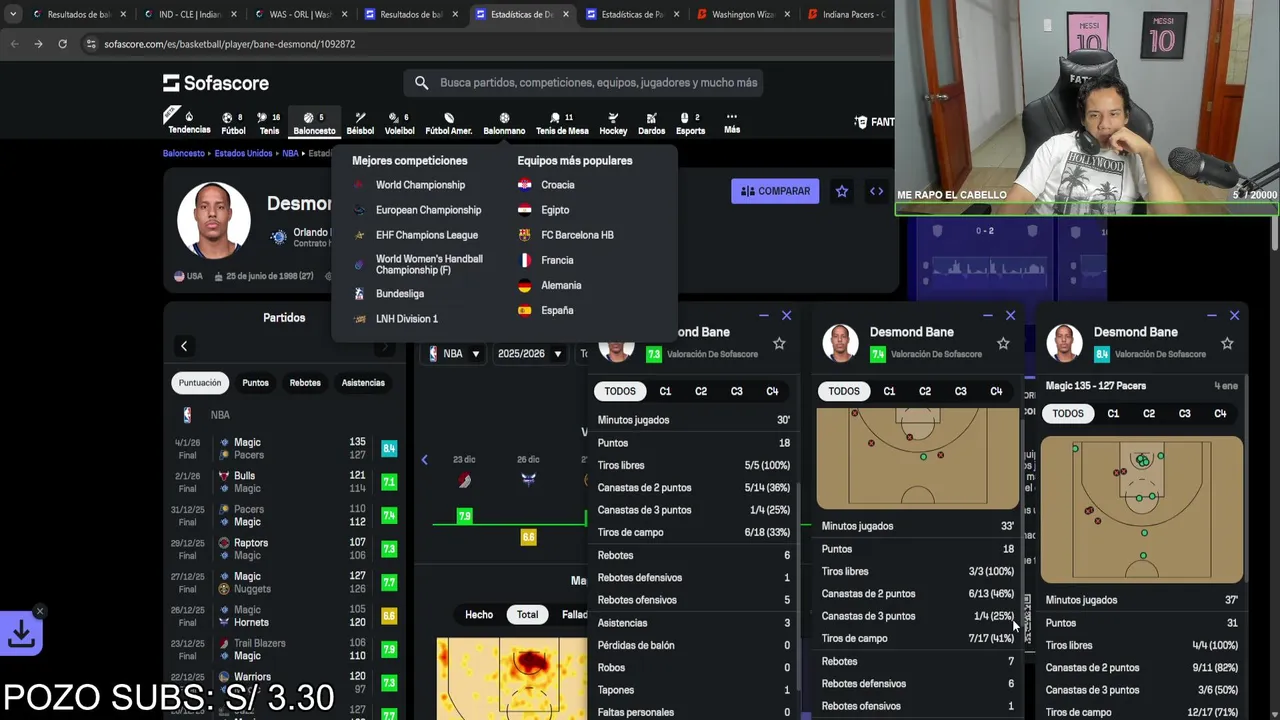Select C3 quarter in the 7.4-rated popup
Viewport: 1280px width, 720px height.
(960, 391)
